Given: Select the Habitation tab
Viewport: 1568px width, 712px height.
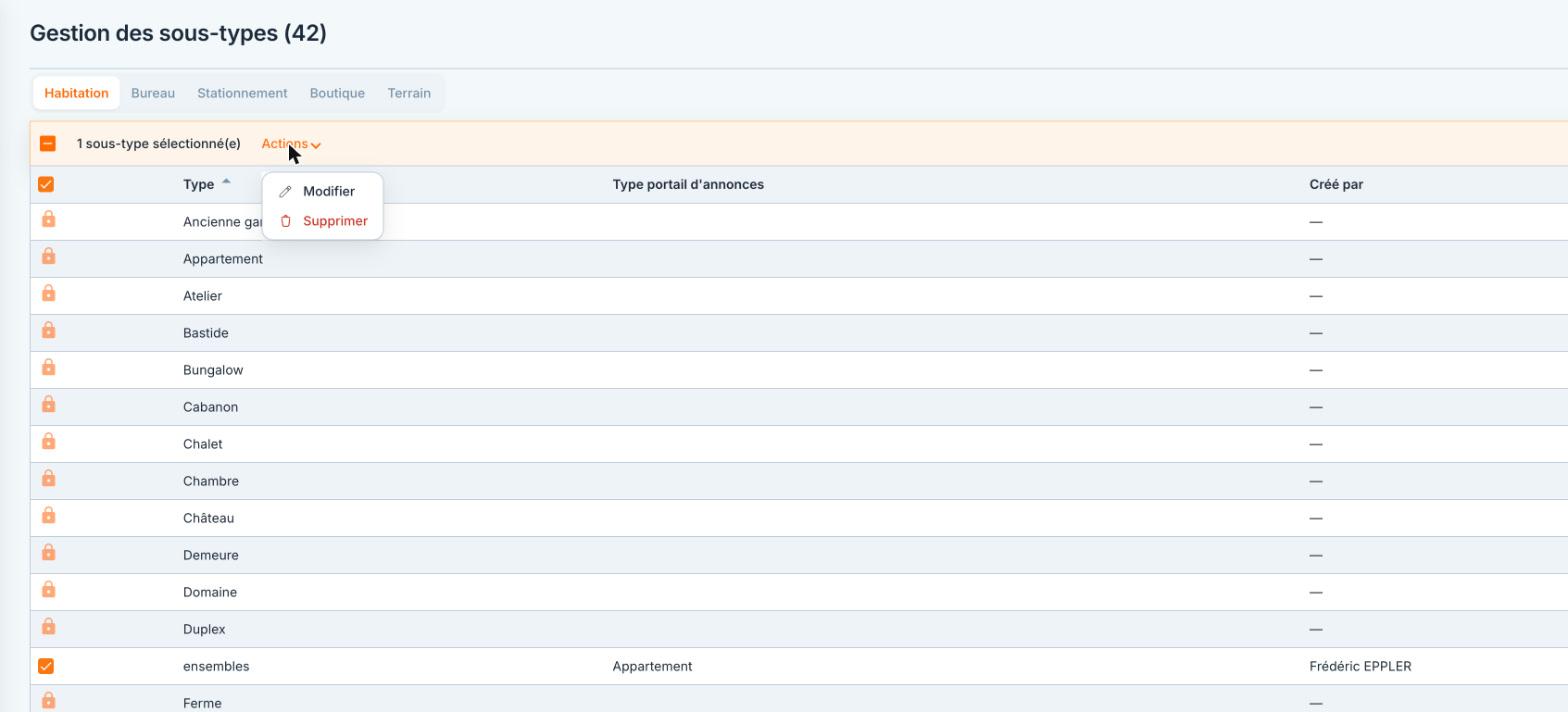Looking at the screenshot, I should pyautogui.click(x=76, y=93).
